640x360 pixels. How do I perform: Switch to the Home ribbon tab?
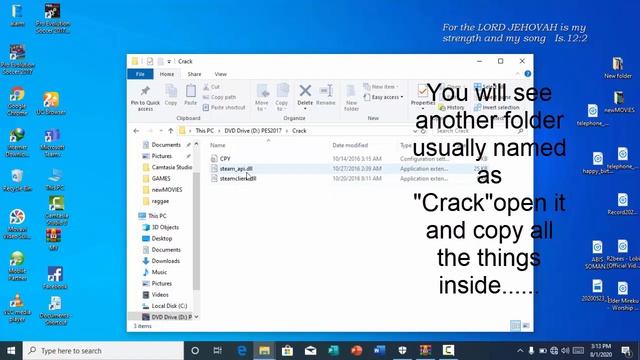click(167, 74)
